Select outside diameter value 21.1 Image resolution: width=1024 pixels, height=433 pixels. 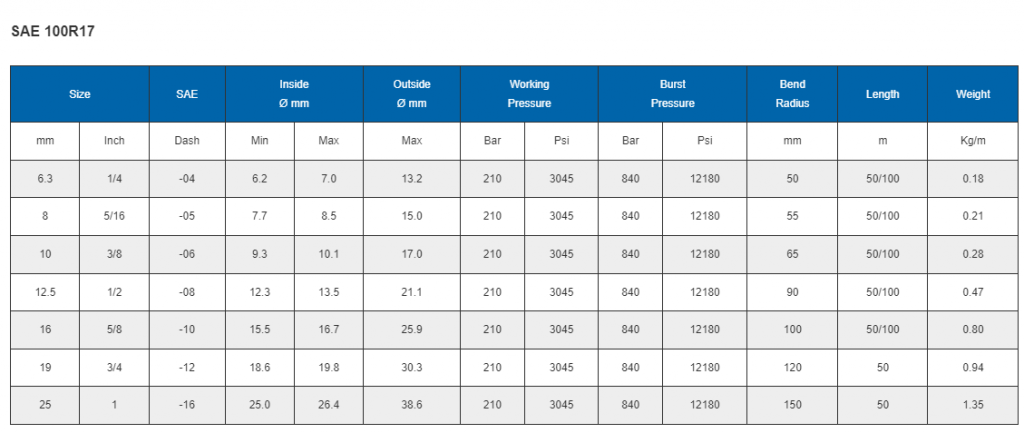tap(411, 292)
